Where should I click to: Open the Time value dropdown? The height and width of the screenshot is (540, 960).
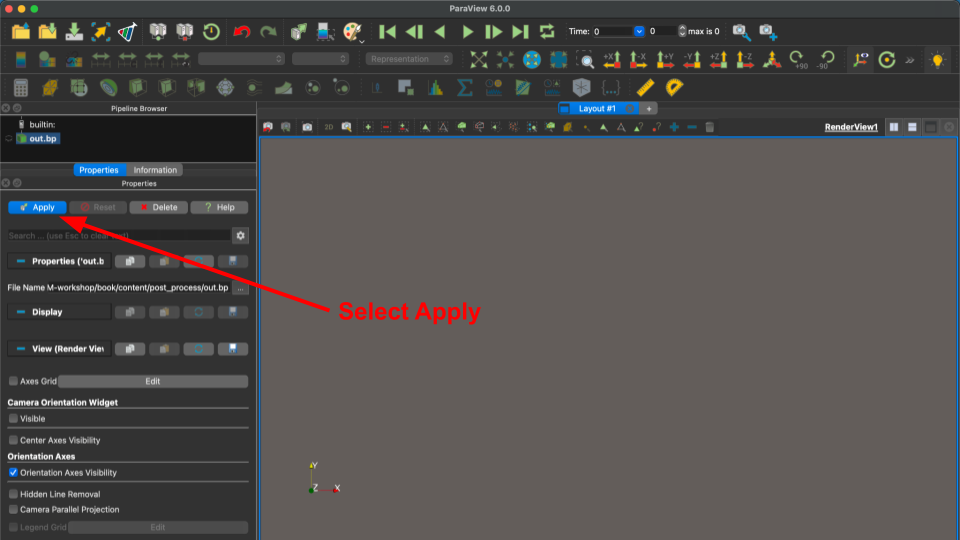point(639,31)
